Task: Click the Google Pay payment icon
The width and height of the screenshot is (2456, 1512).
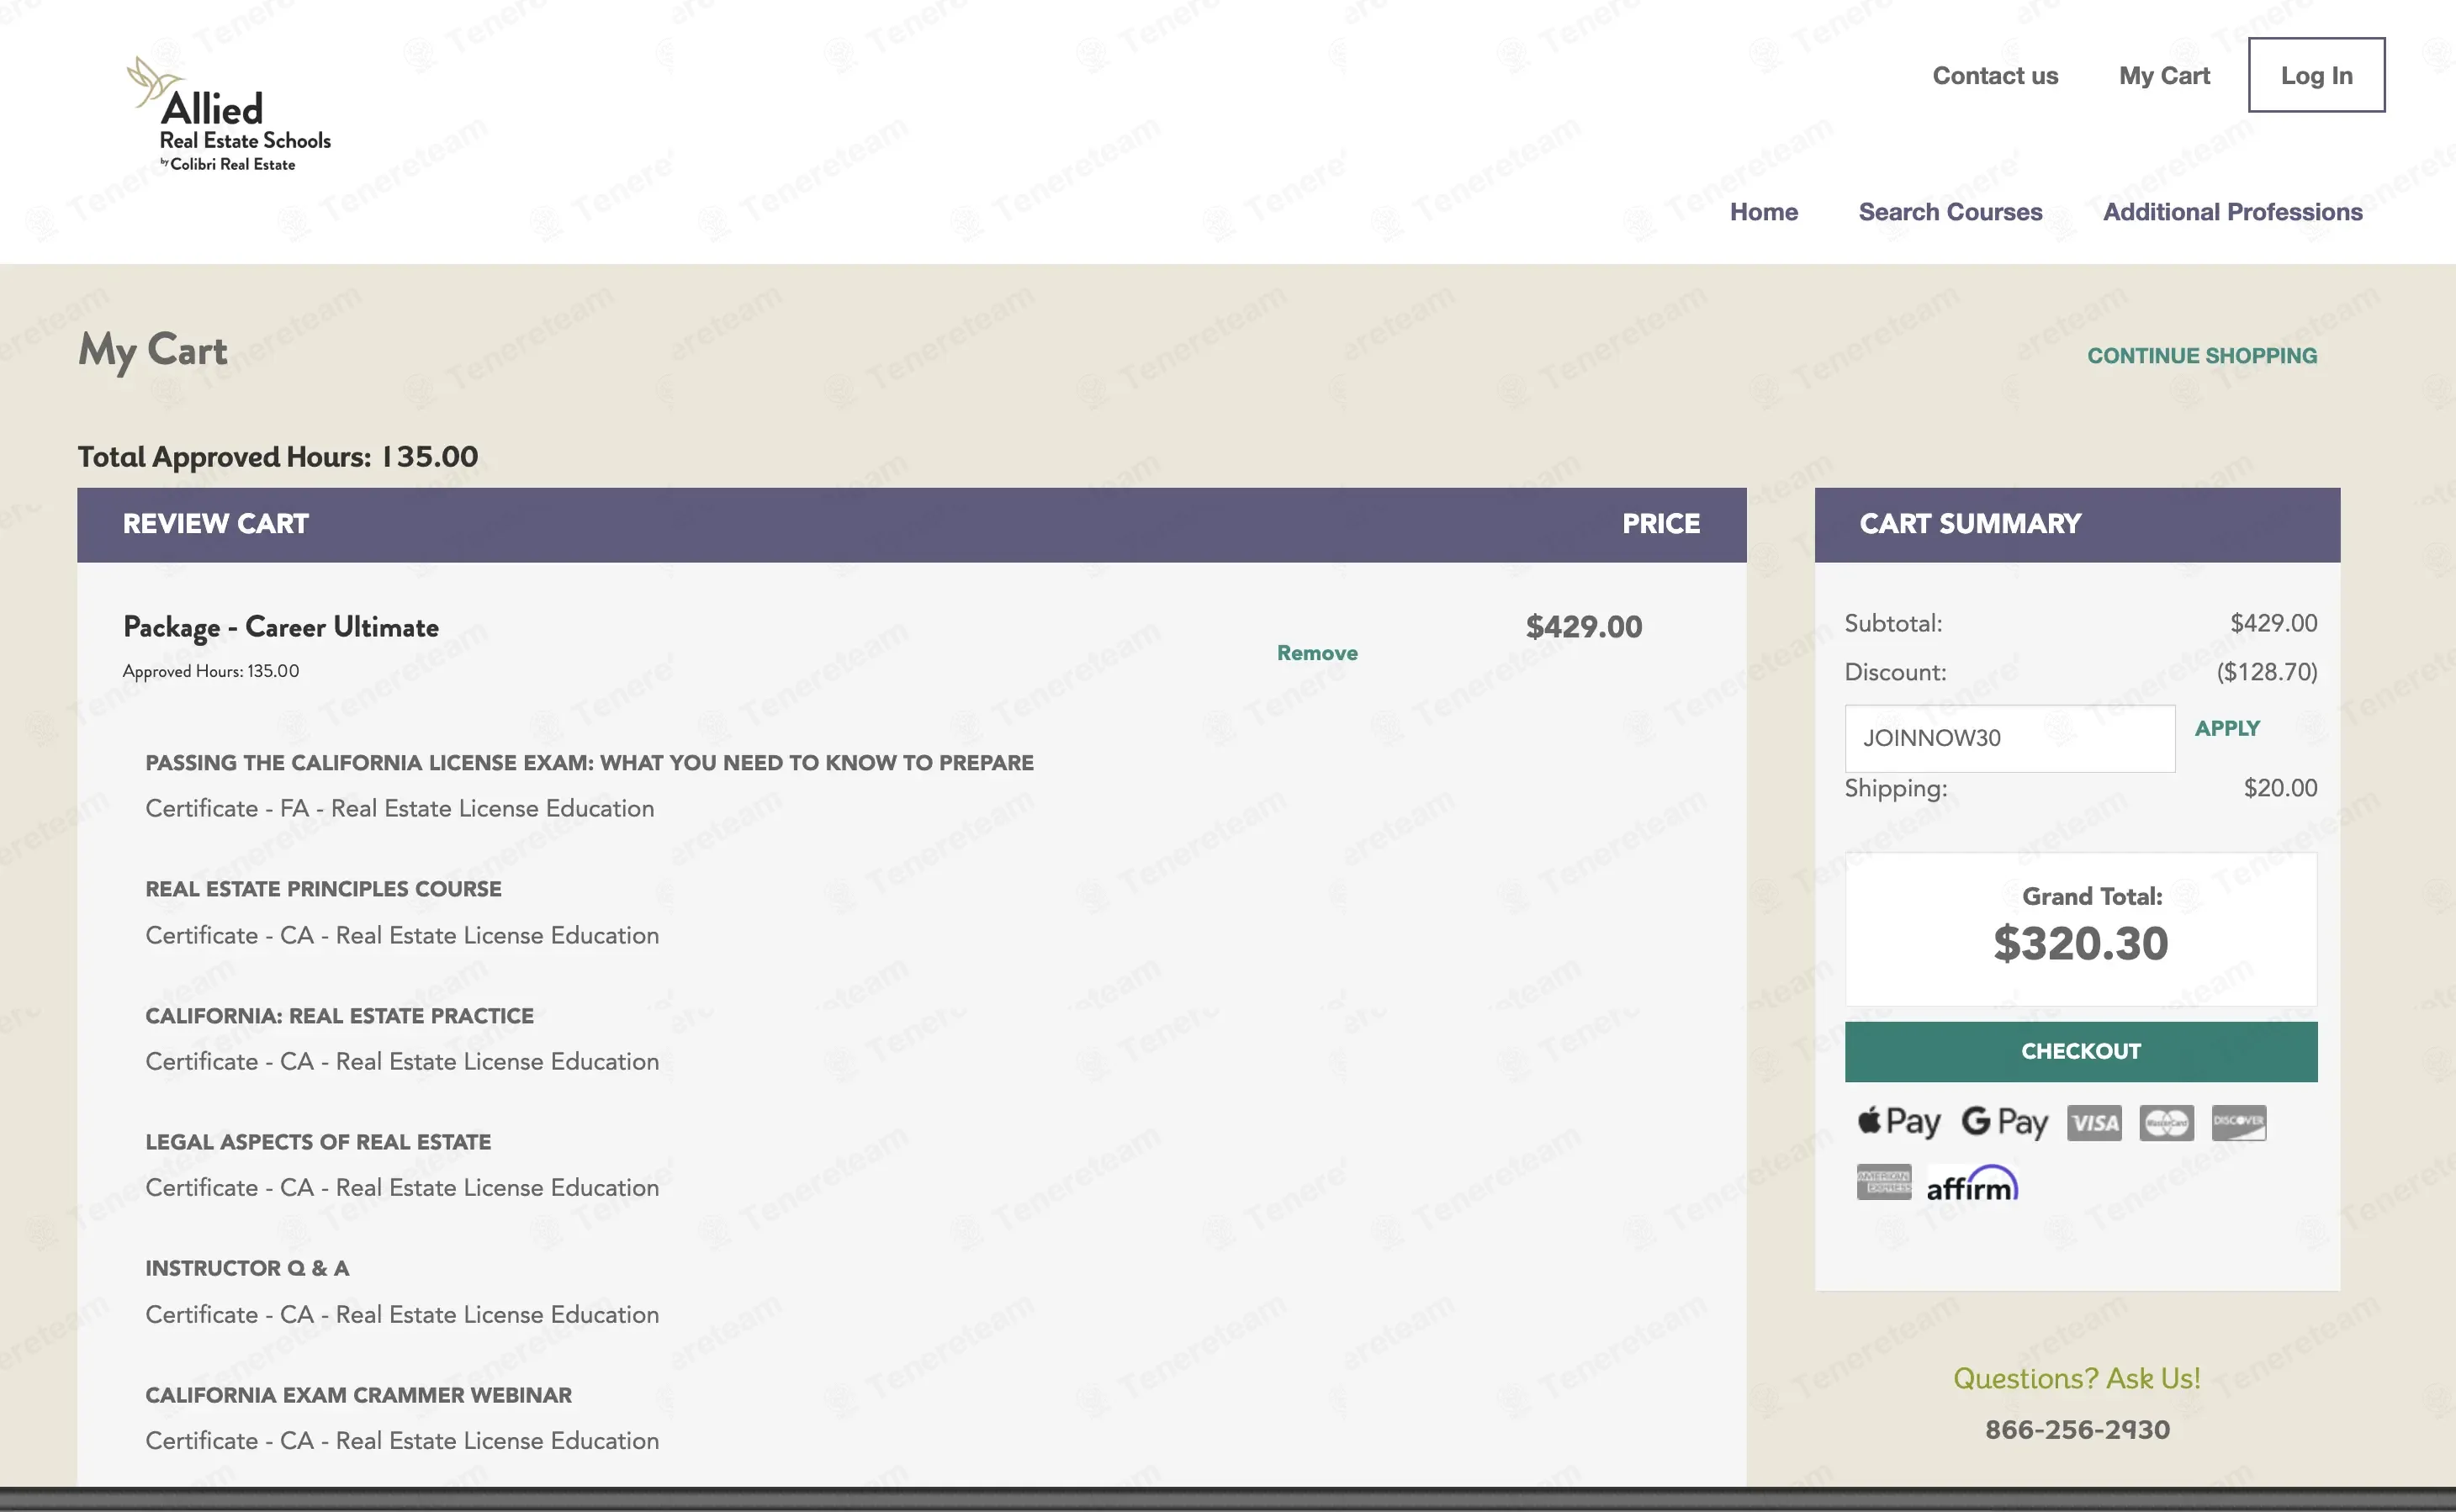Action: click(x=2004, y=1122)
